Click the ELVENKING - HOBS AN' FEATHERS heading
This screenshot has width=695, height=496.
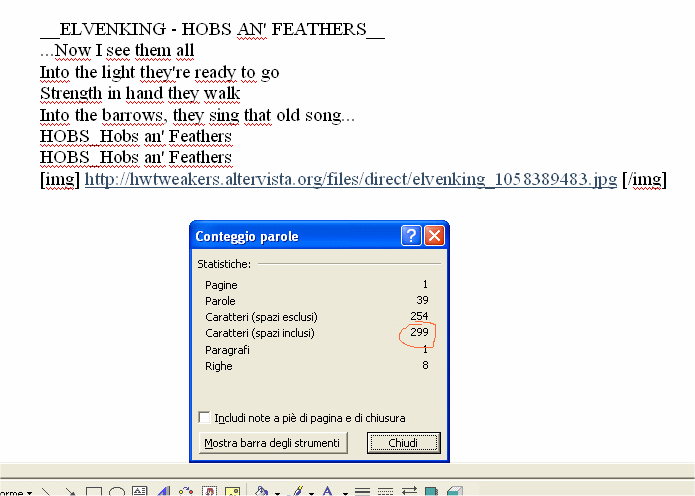tap(213, 29)
